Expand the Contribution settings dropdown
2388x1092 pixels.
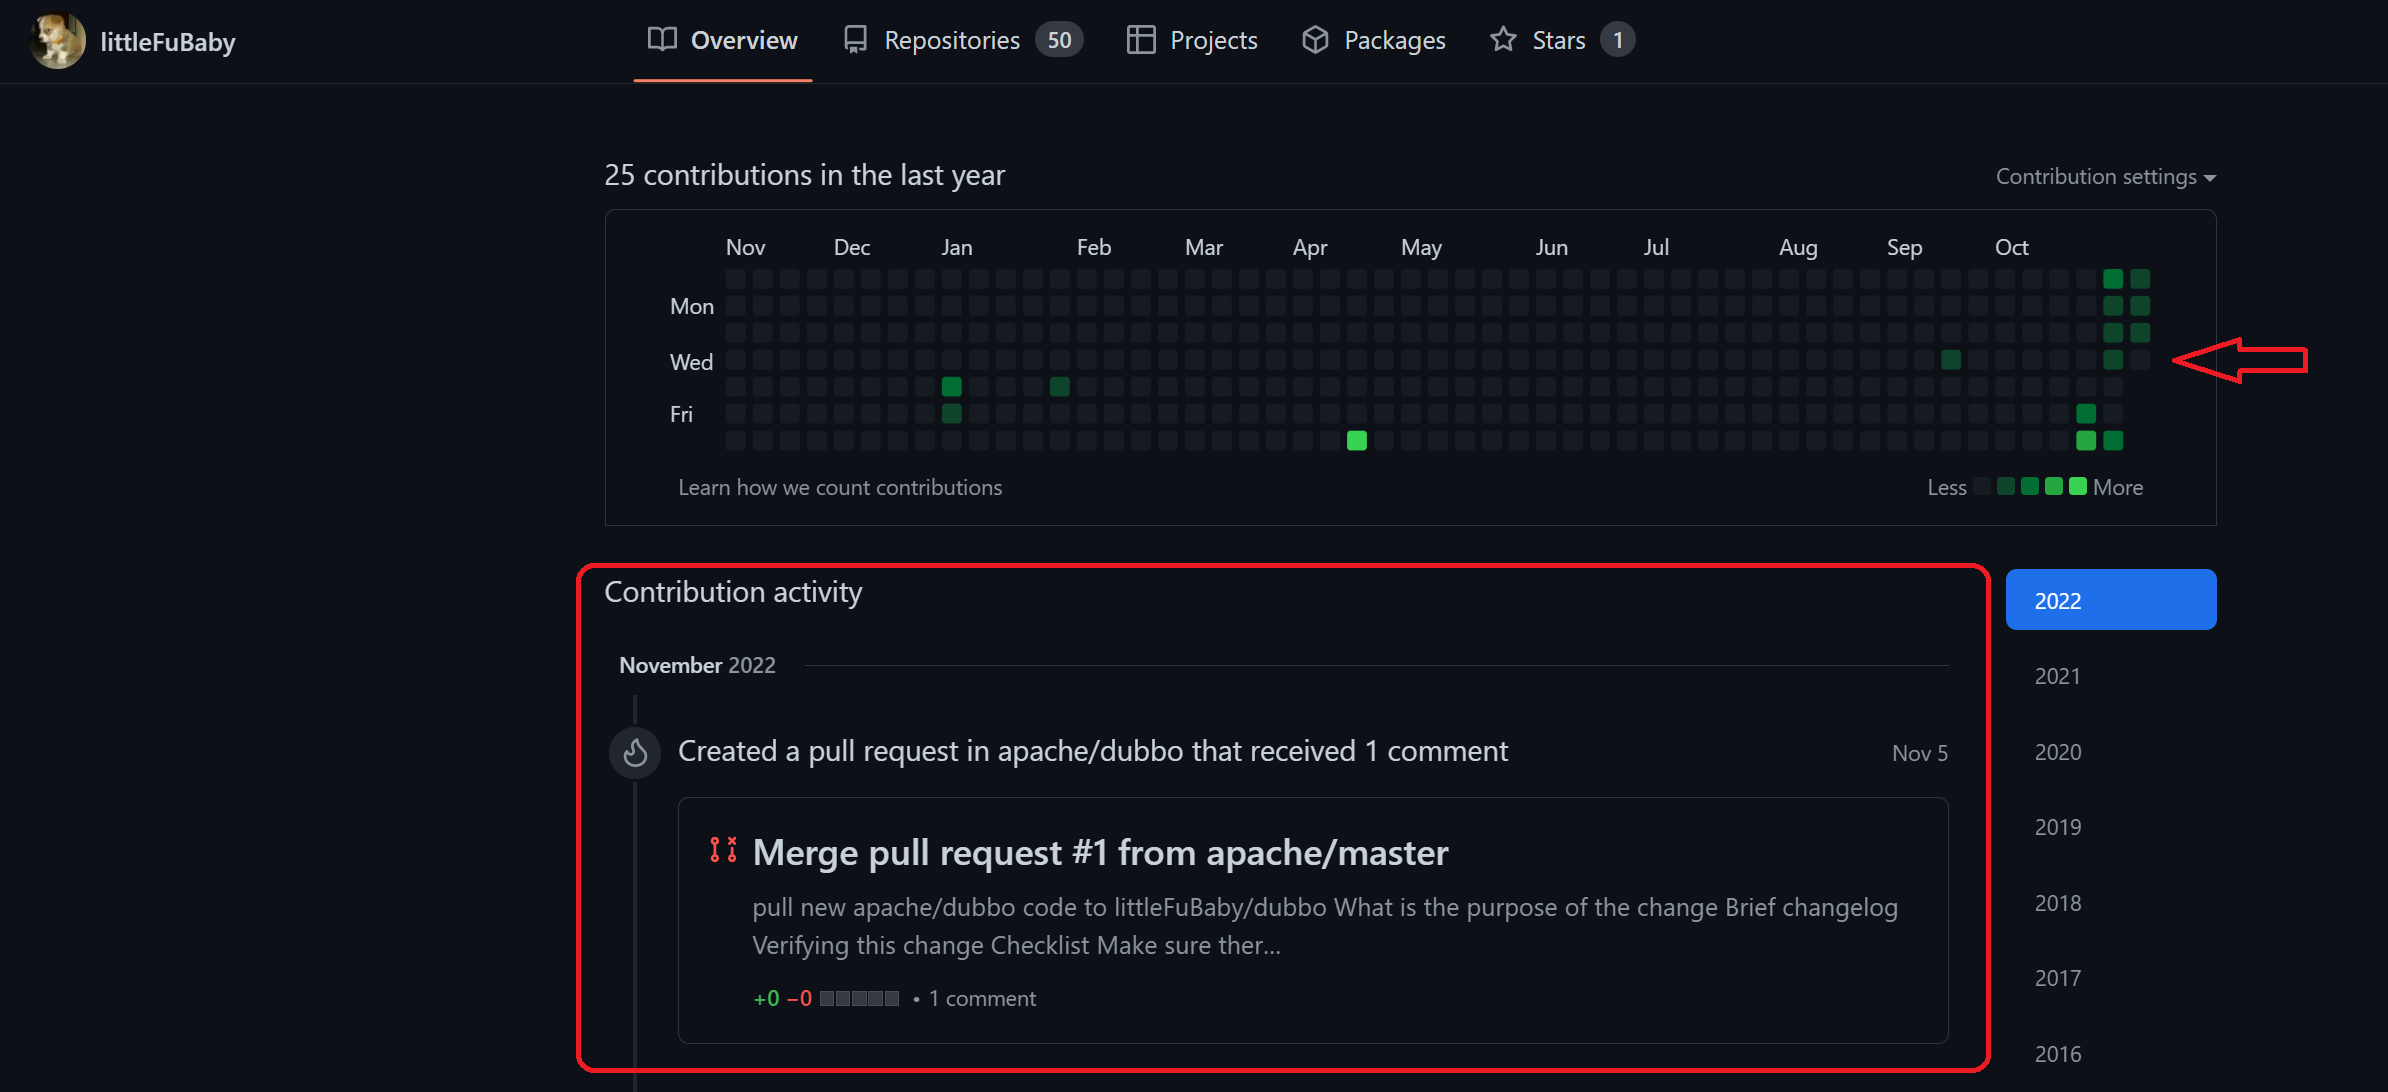[2106, 177]
